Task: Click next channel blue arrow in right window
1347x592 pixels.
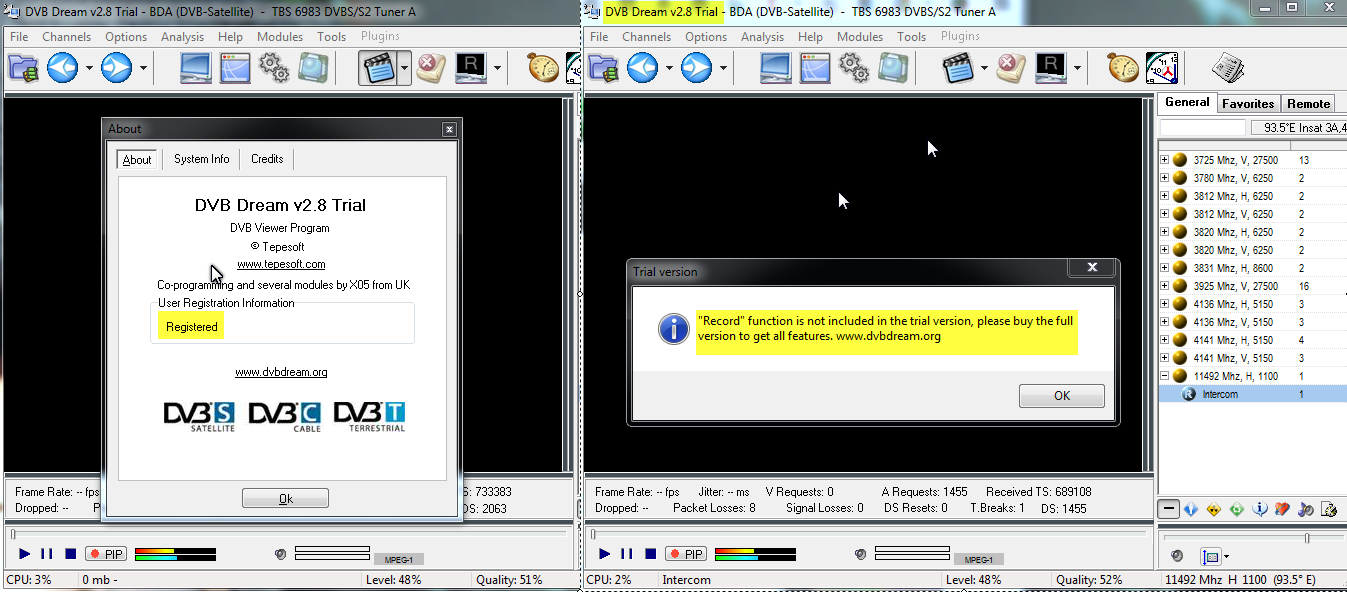Action: tap(696, 68)
